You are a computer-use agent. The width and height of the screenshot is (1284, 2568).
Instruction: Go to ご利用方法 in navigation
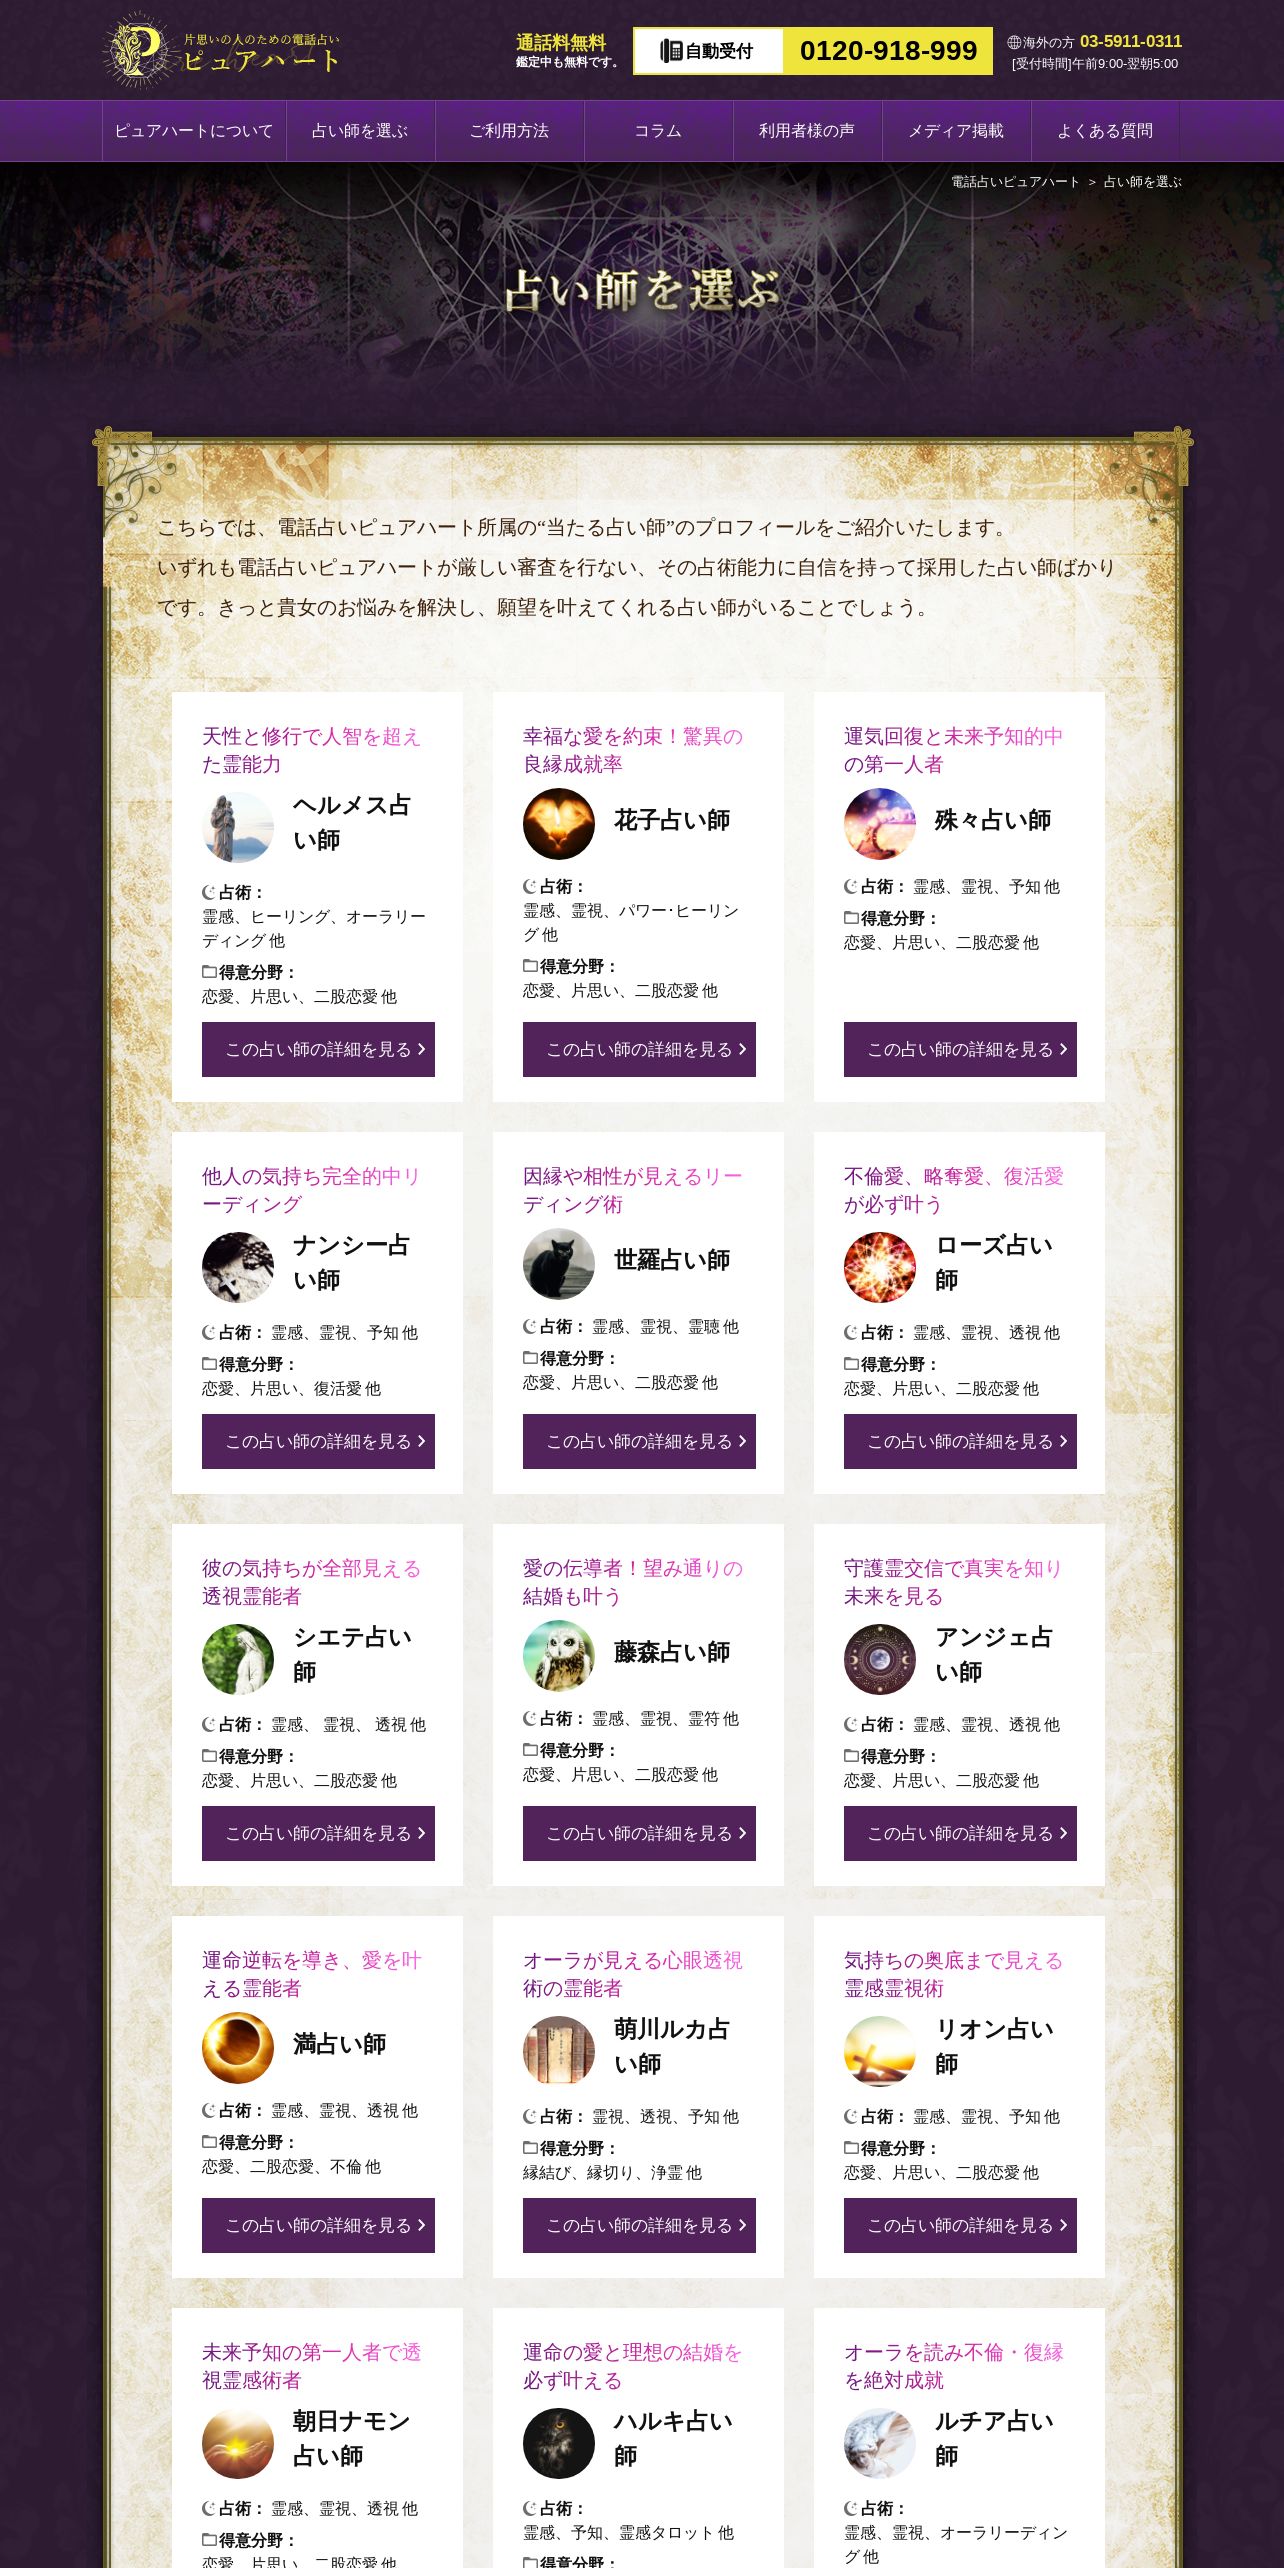(x=510, y=131)
